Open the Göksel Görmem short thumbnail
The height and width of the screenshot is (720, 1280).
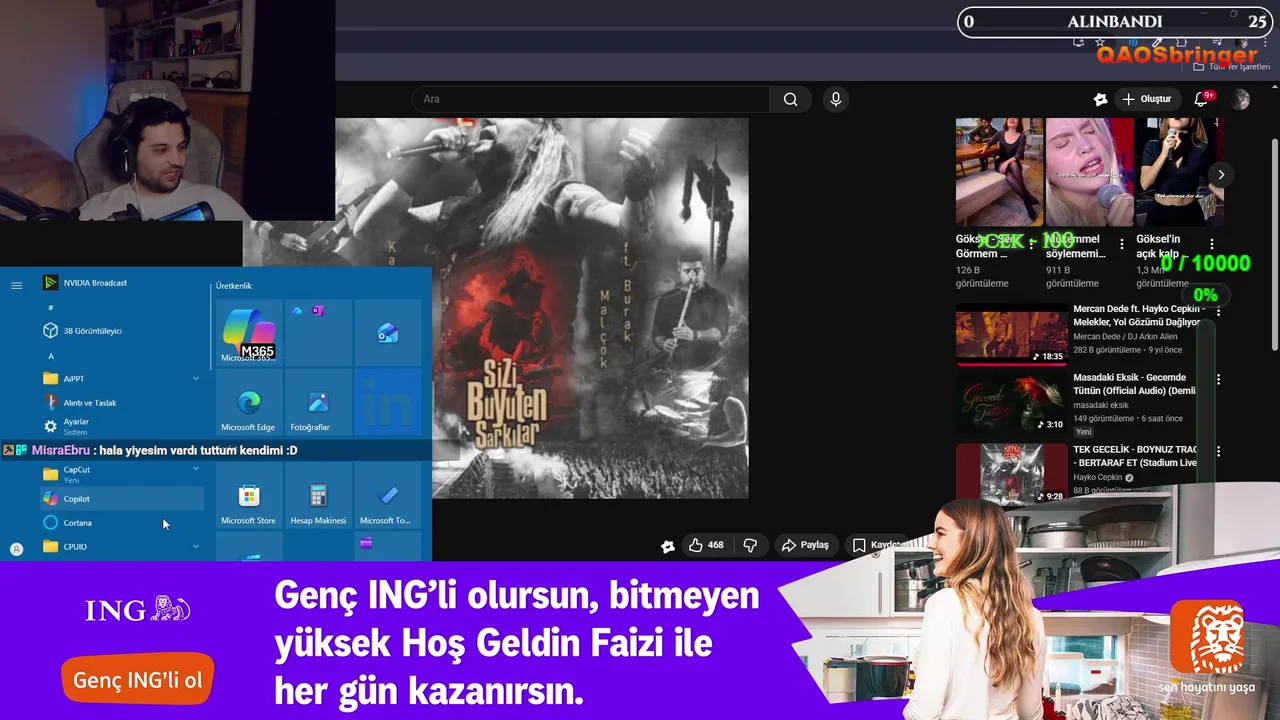tap(999, 172)
